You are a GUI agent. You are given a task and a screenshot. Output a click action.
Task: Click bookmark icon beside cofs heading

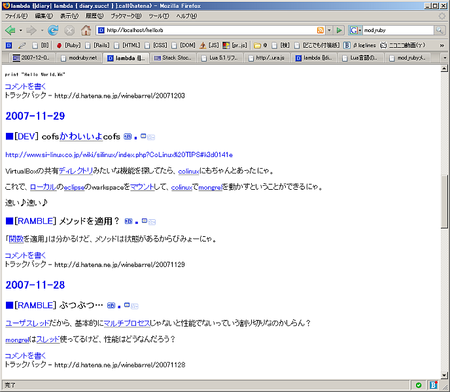128,136
